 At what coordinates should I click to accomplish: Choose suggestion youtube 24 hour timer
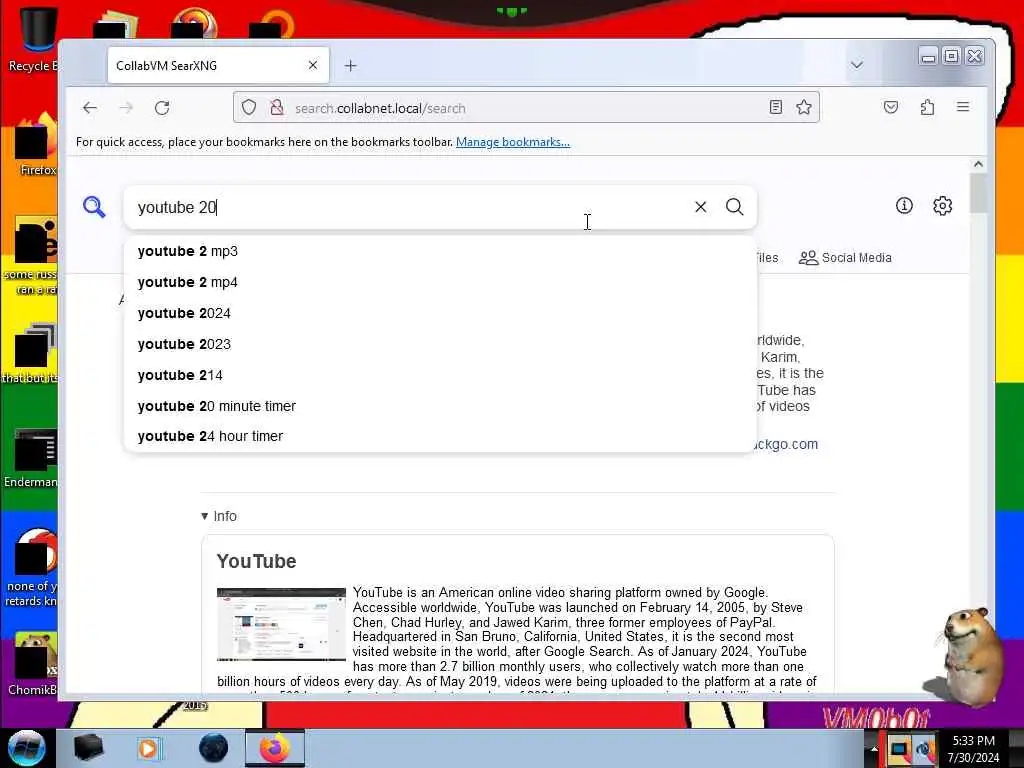[x=440, y=436]
